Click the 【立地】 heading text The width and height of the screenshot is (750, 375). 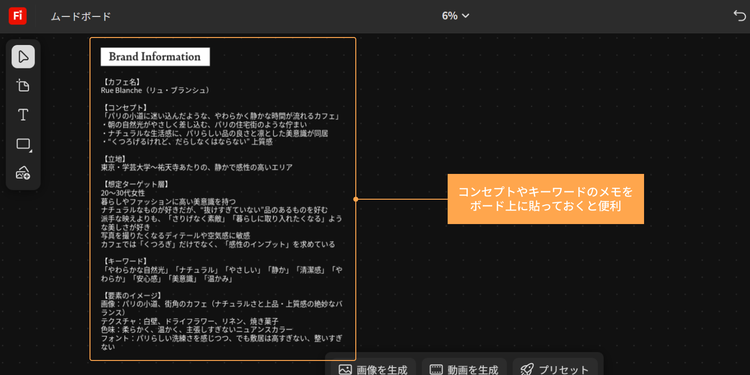pos(115,159)
